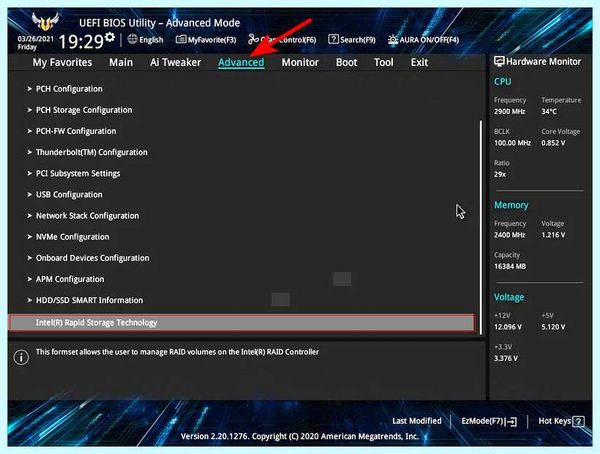600x454 pixels.
Task: Expand PCH Configuration arrow
Action: click(29, 89)
